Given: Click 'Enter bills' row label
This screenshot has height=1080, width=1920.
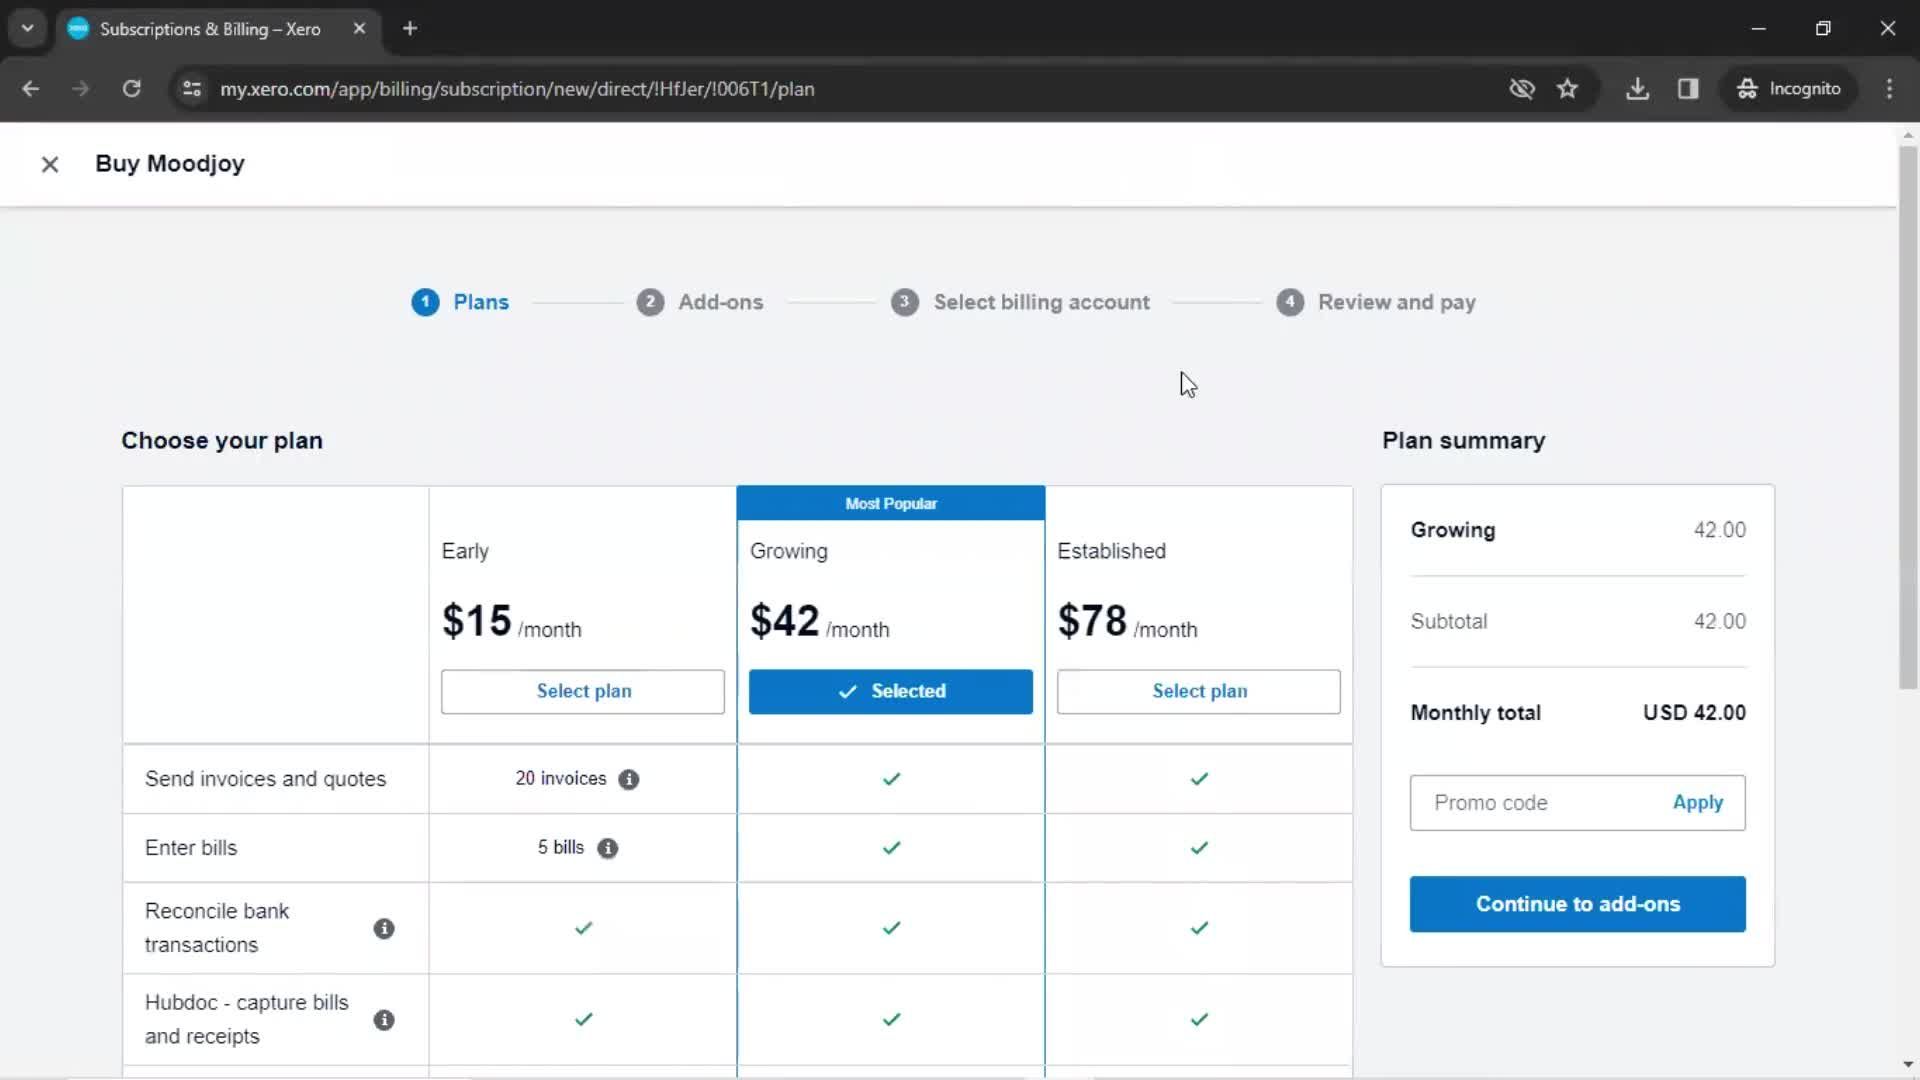Looking at the screenshot, I should [191, 848].
